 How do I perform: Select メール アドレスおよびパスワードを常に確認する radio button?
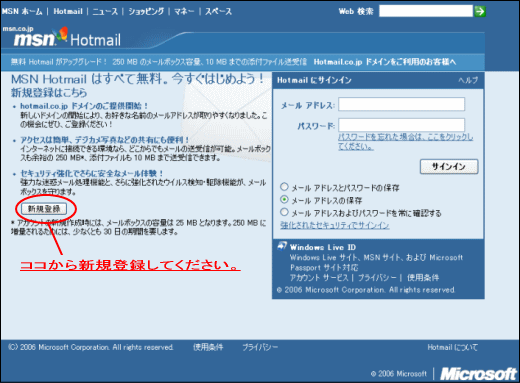pyautogui.click(x=284, y=212)
